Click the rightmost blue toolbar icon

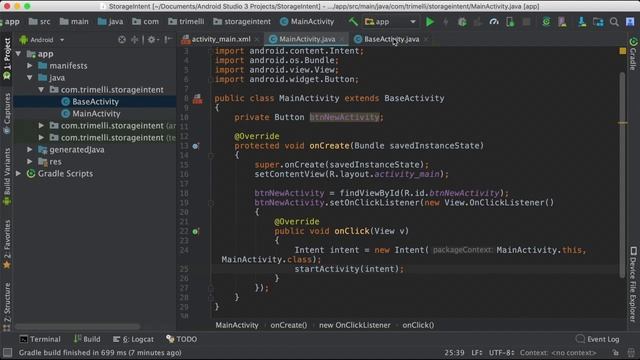click(x=630, y=22)
